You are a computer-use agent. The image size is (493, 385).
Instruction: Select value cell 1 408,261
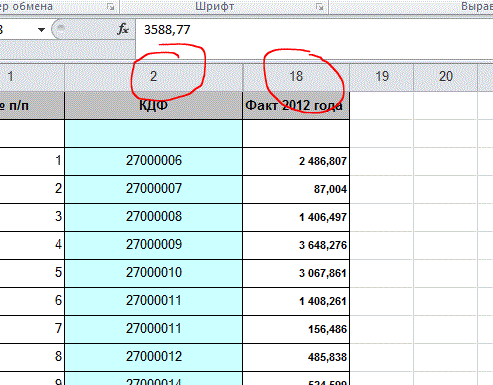click(x=296, y=301)
